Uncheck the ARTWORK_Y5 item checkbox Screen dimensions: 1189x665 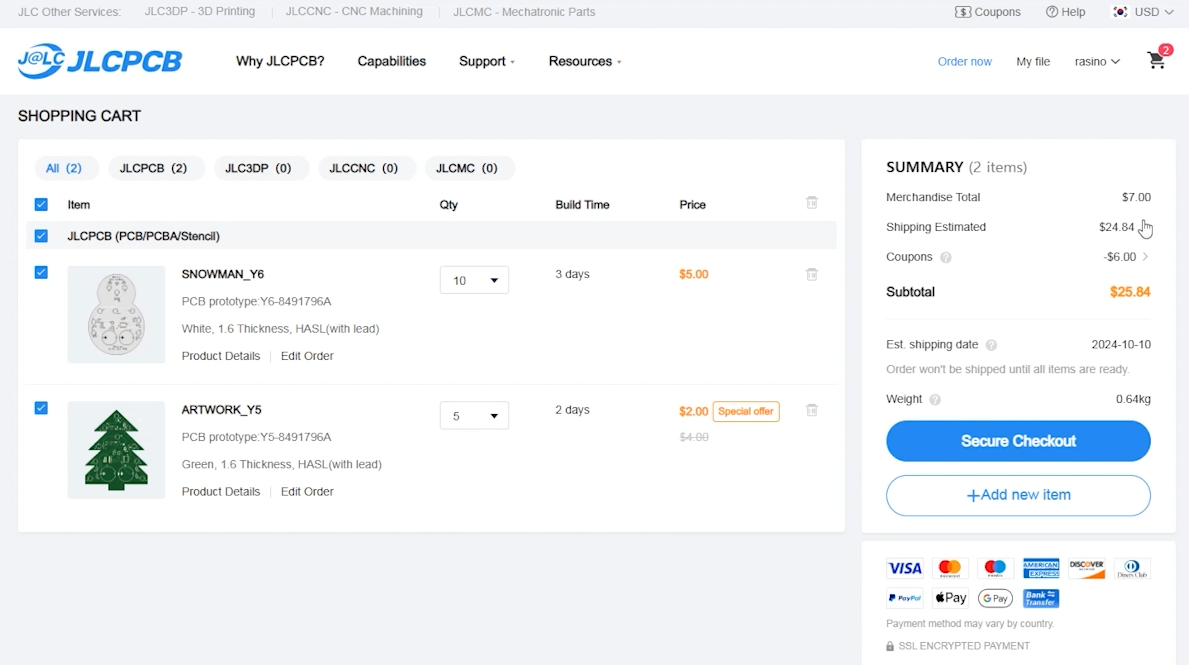41,408
